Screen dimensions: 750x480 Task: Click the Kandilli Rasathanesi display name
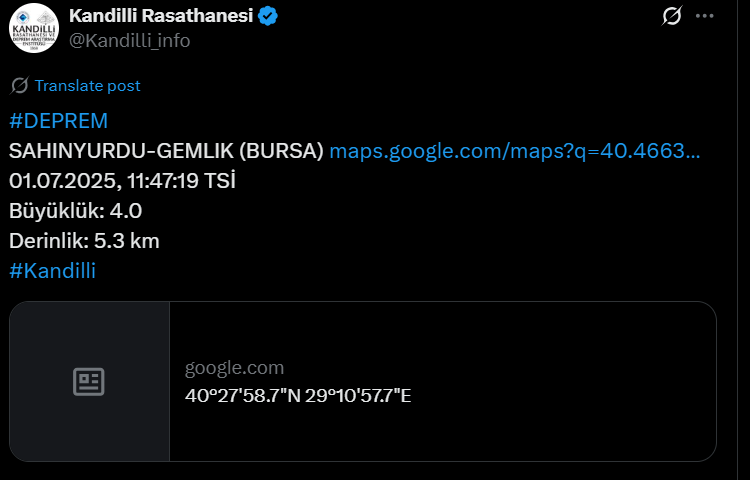(x=160, y=16)
